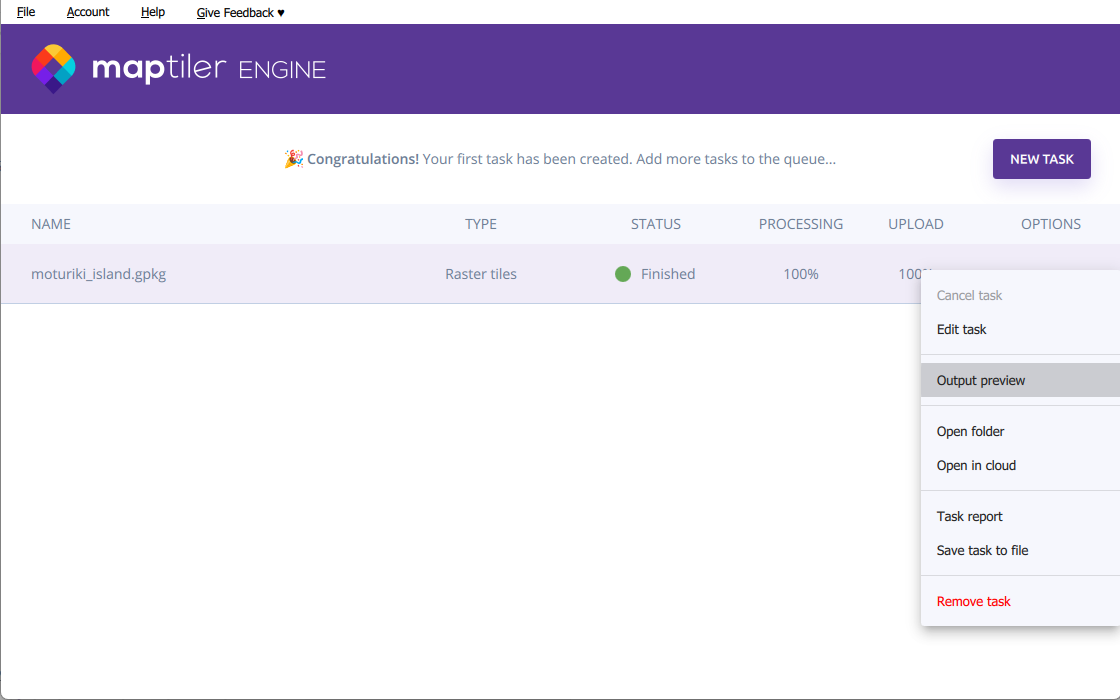This screenshot has height=700, width=1120.
Task: Choose Edit task from context menu
Action: pos(961,329)
